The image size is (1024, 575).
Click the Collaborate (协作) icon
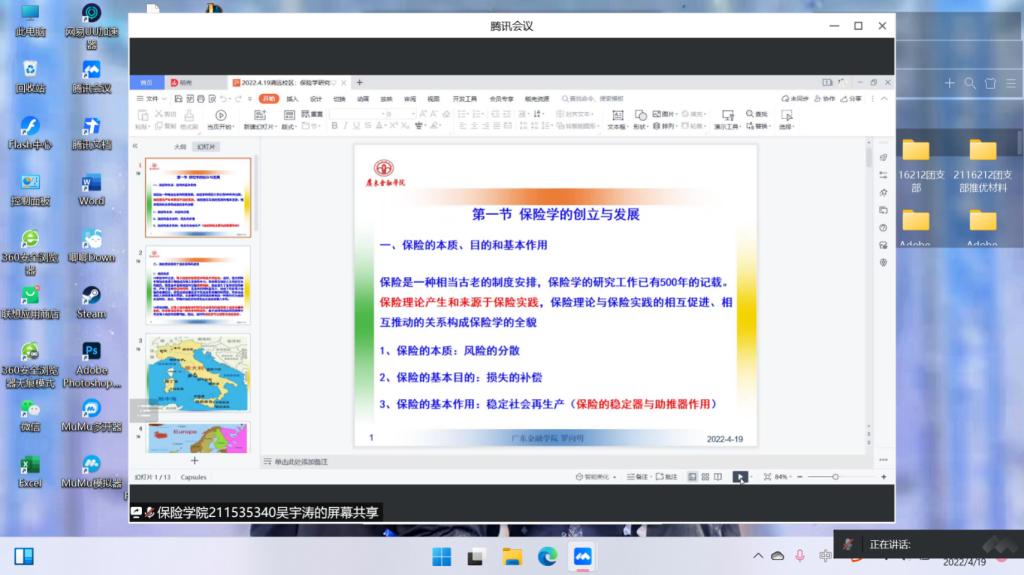(x=824, y=99)
